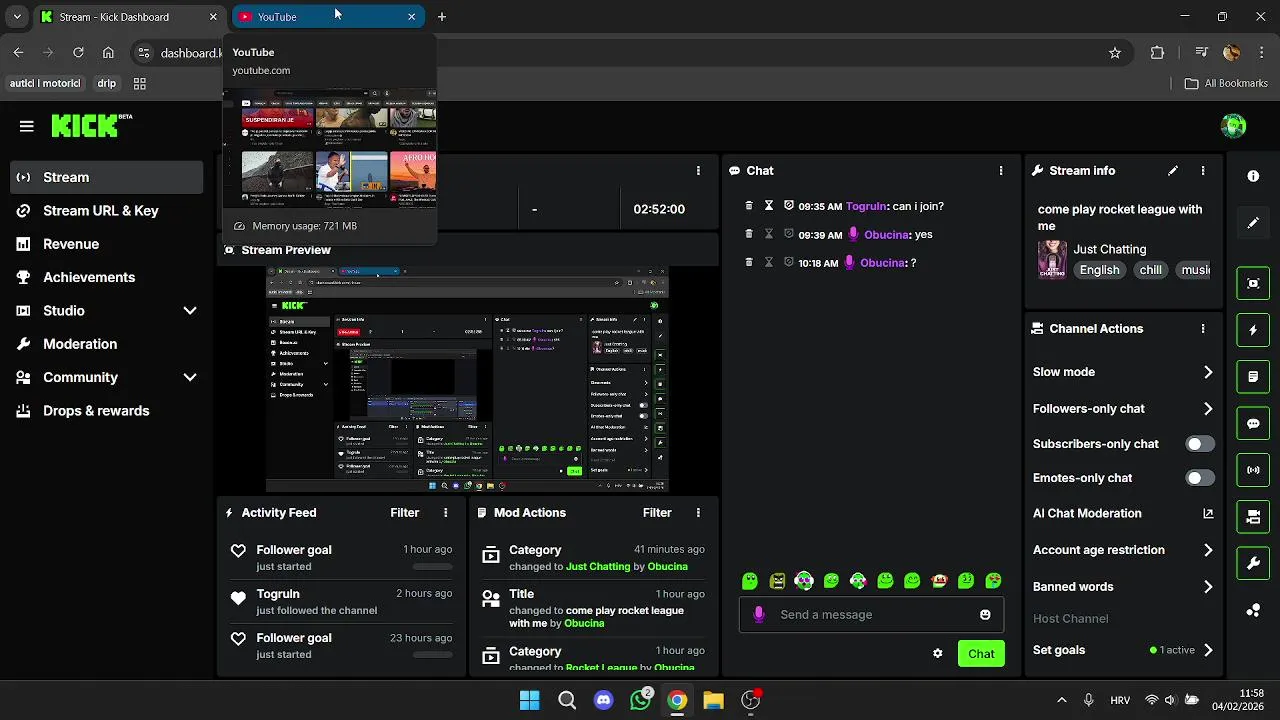
Task: Open the hamburger navigation menu
Action: (x=27, y=126)
